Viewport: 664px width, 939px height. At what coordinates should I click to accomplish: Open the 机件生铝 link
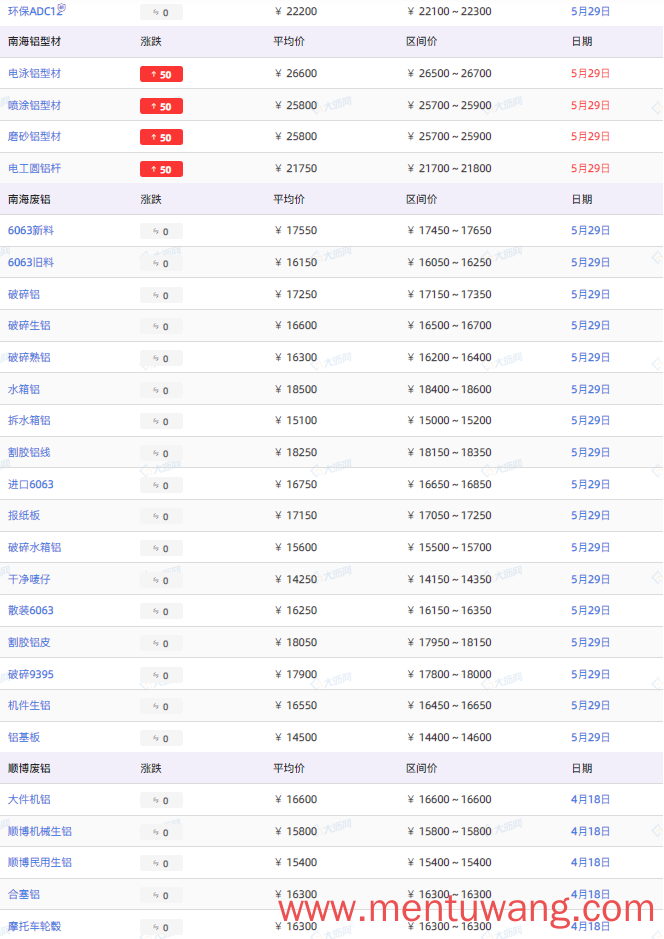[29, 705]
